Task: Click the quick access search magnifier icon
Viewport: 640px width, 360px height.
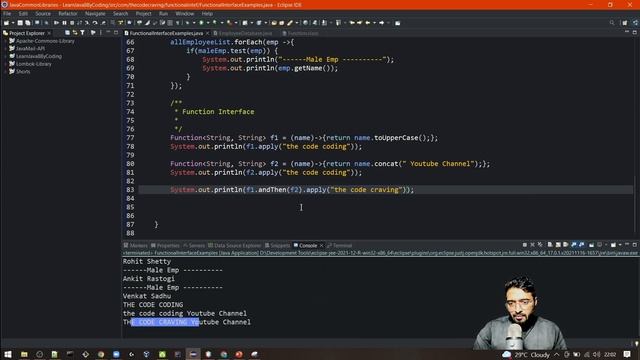Action: [x=612, y=23]
